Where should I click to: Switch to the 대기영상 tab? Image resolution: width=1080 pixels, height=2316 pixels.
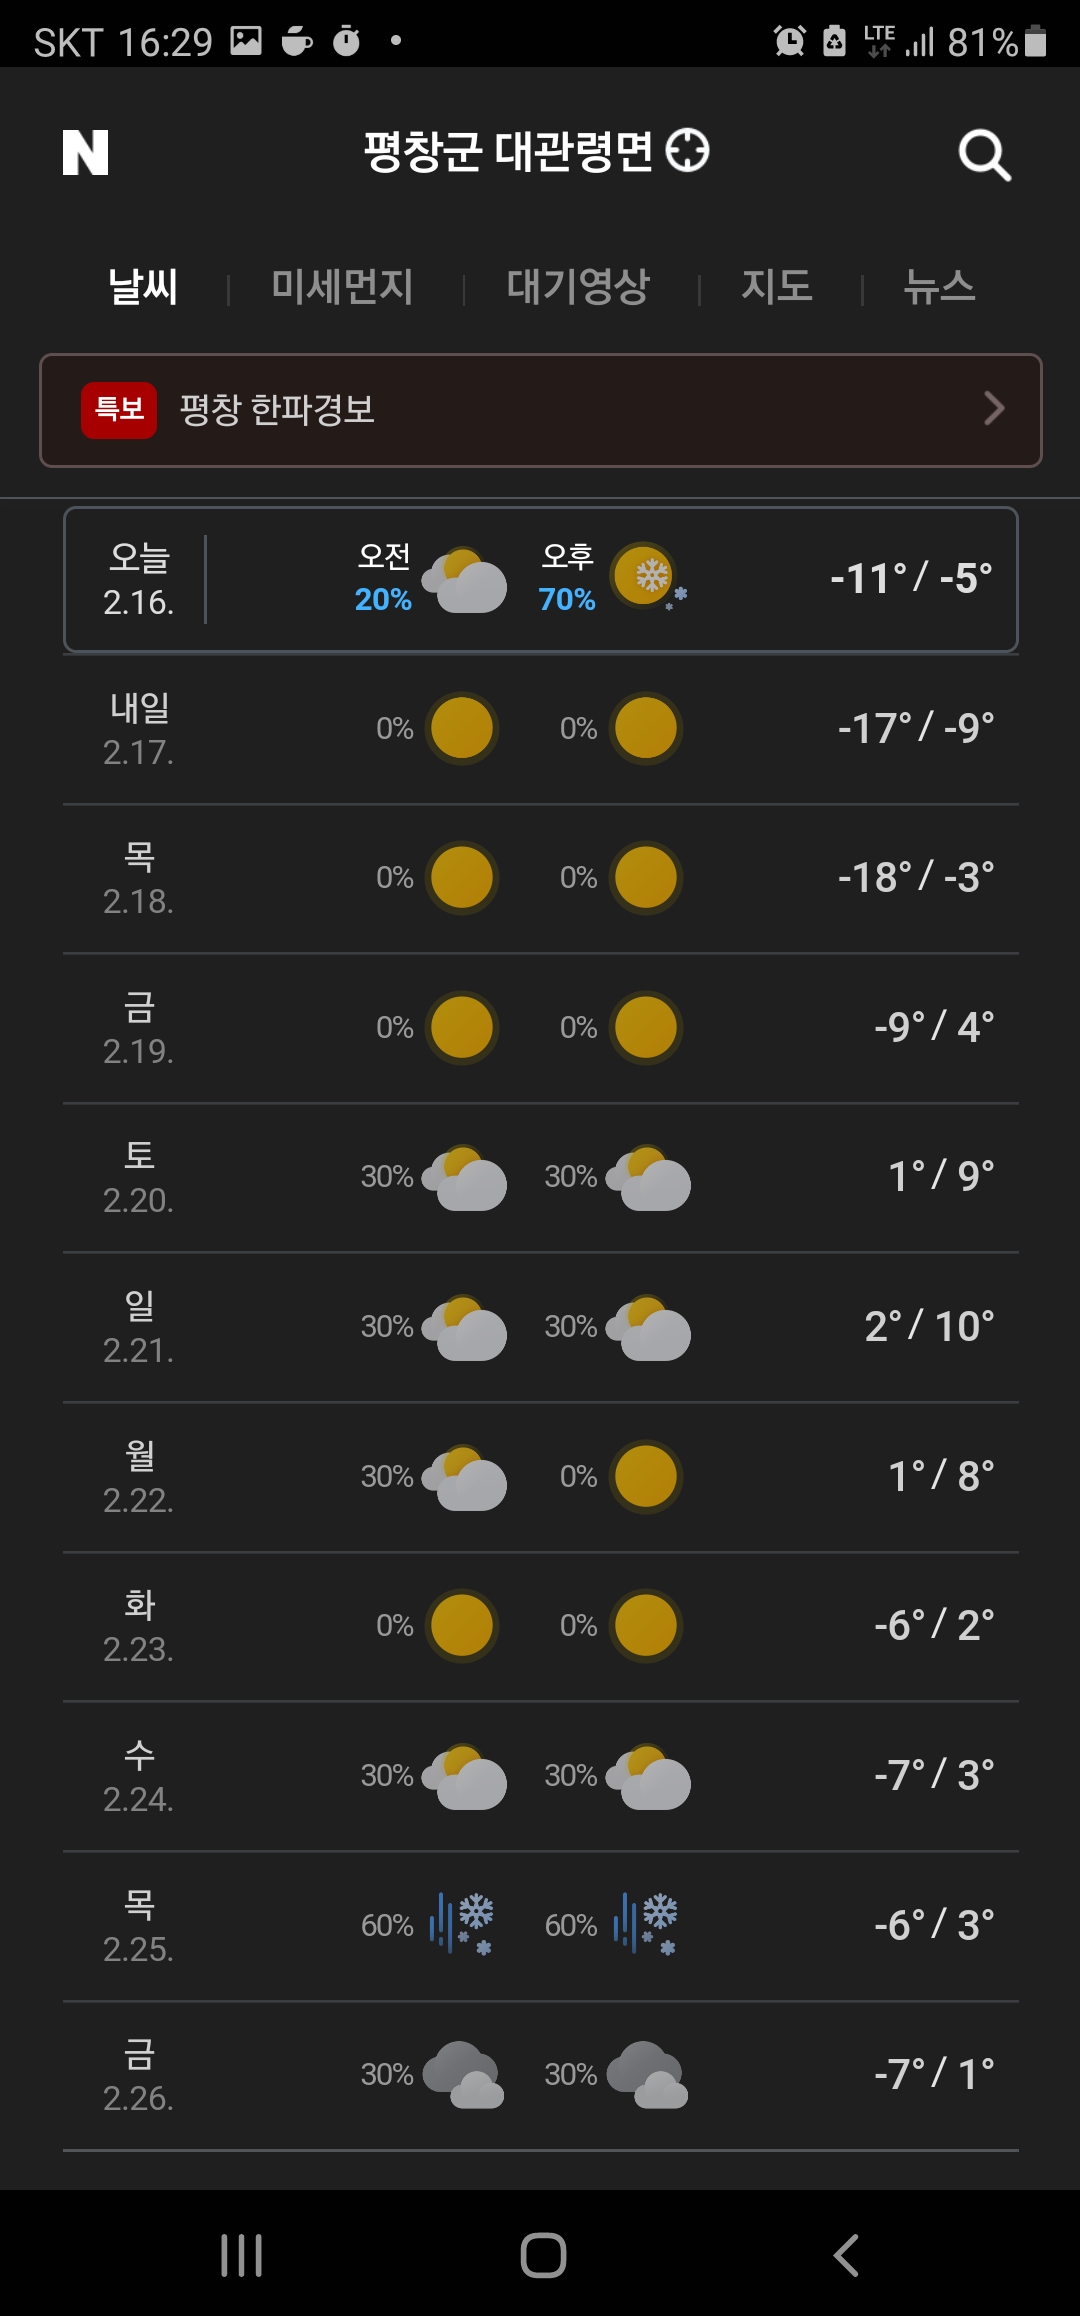click(578, 287)
